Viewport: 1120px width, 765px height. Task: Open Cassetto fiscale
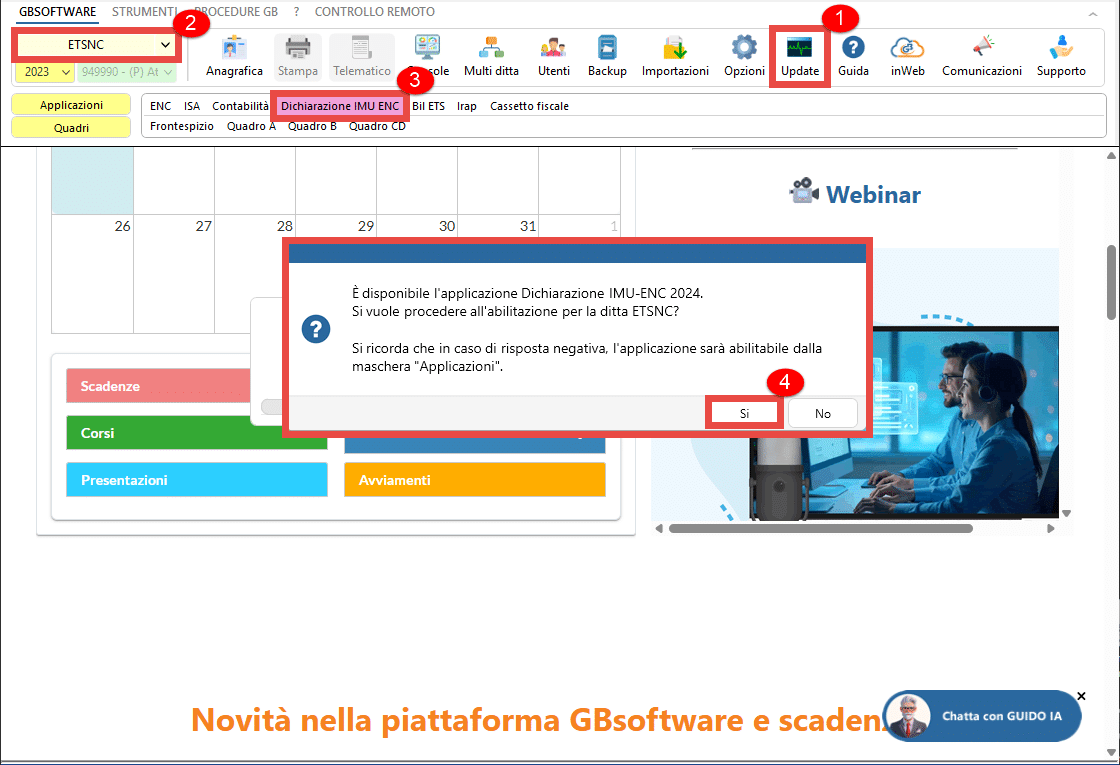[529, 106]
